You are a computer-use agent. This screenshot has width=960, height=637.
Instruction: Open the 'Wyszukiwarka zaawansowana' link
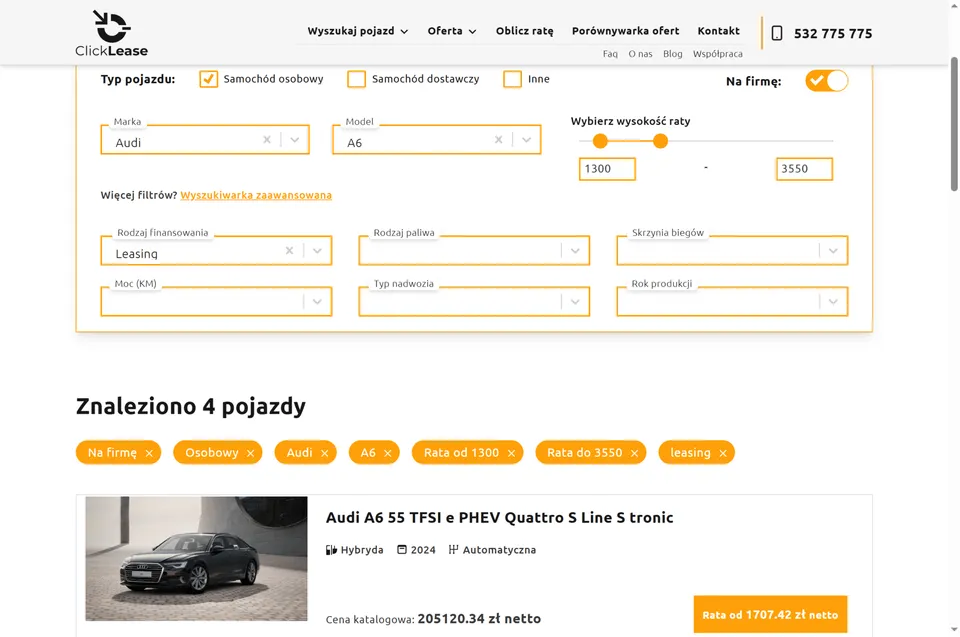click(x=256, y=195)
